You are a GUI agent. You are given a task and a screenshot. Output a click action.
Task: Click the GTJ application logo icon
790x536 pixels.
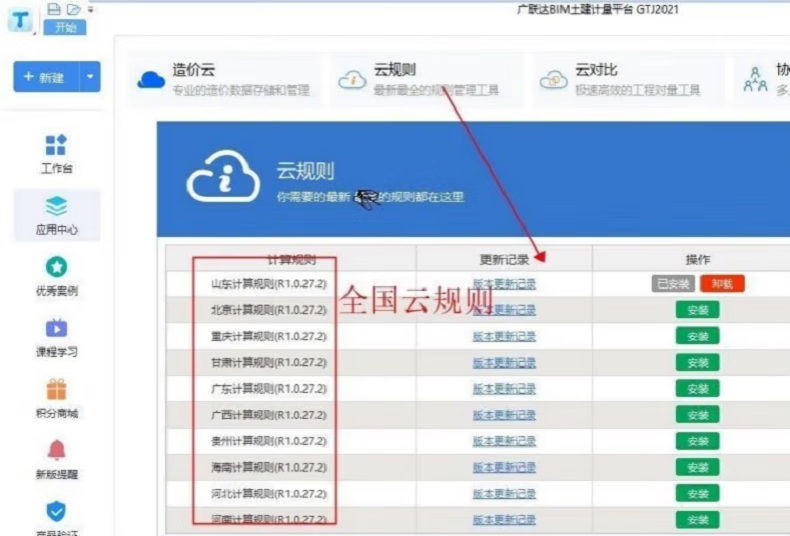click(x=20, y=18)
